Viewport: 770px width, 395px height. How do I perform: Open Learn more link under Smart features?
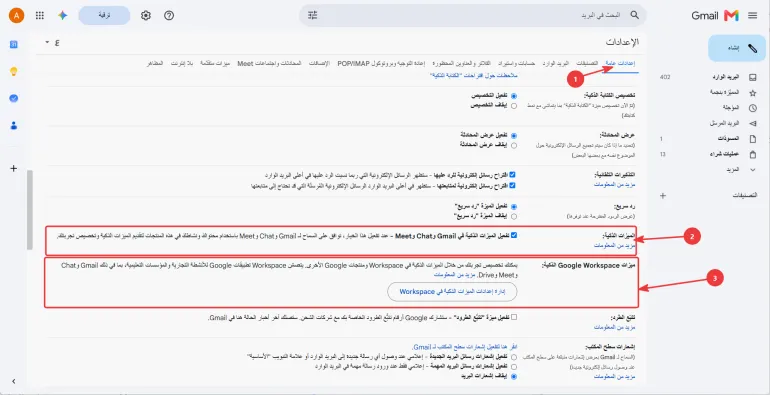pyautogui.click(x=614, y=245)
